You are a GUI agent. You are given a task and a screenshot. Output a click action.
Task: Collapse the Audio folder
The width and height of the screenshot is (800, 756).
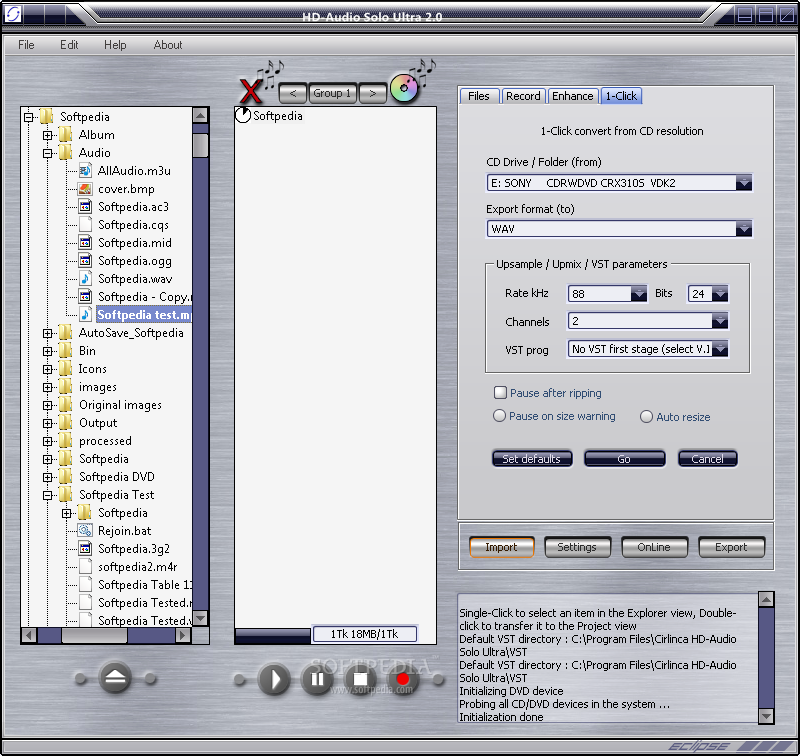point(47,153)
